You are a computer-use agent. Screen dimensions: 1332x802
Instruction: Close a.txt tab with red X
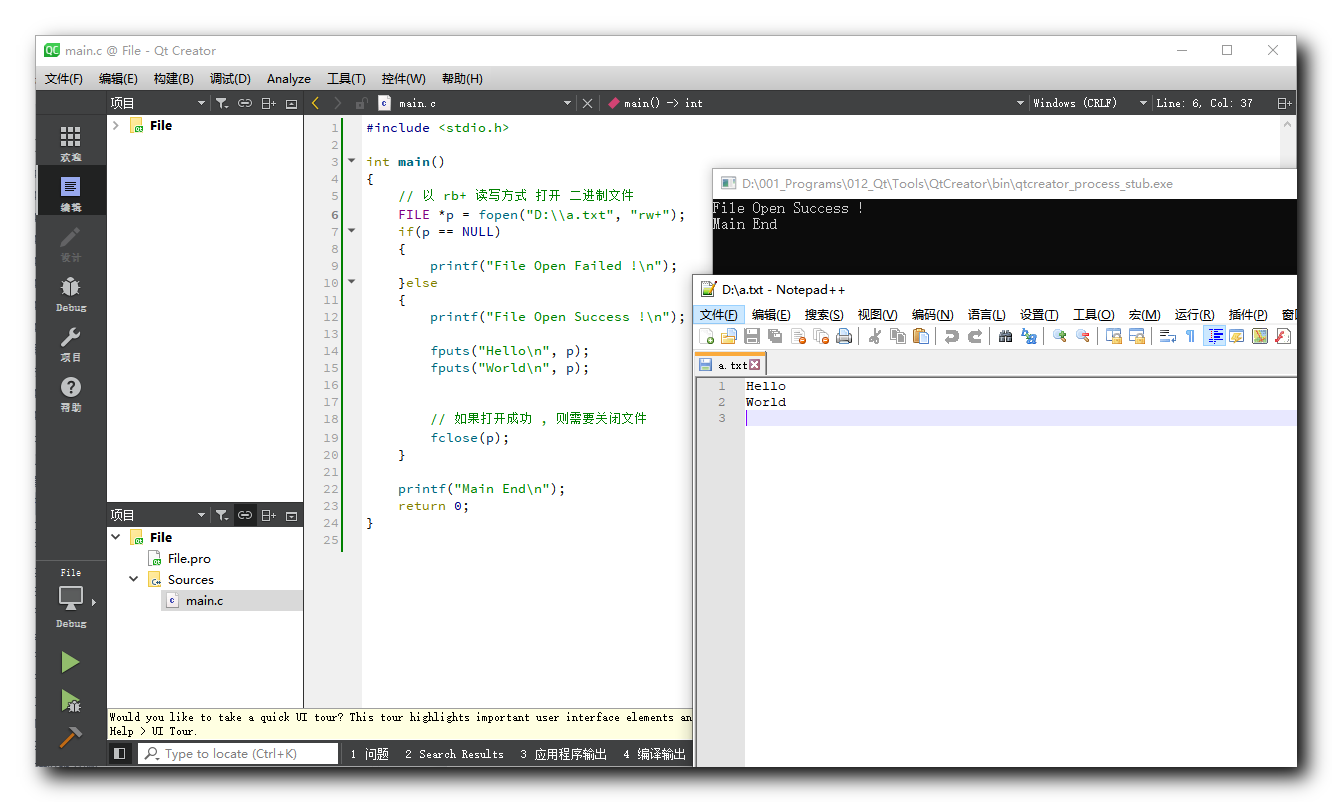coord(755,365)
